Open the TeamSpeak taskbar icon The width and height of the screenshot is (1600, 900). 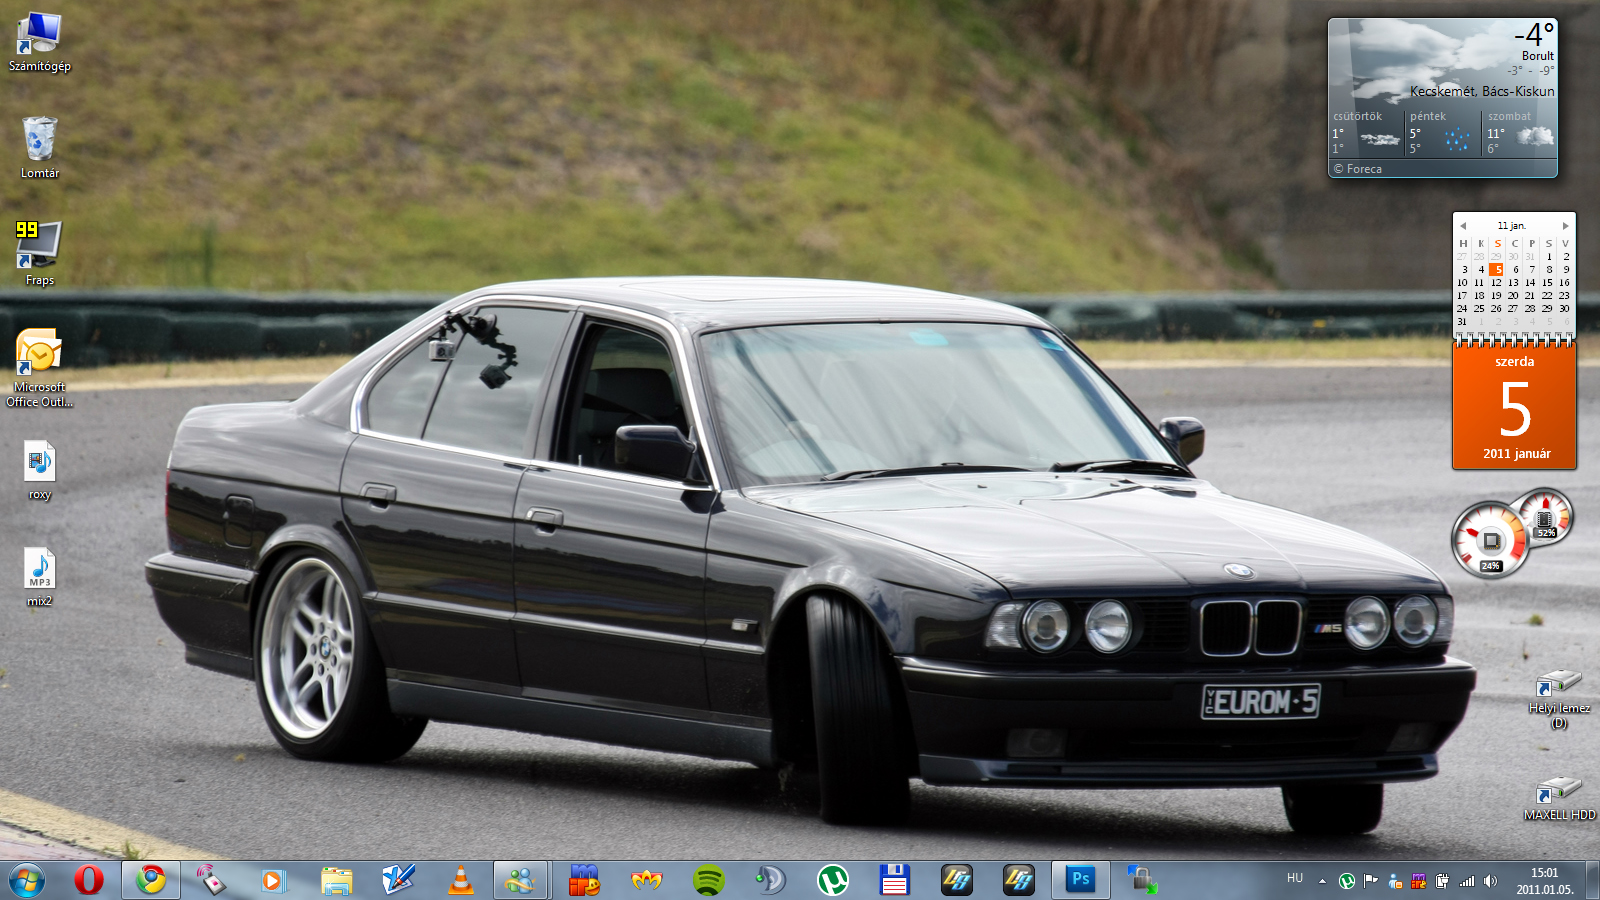point(770,880)
